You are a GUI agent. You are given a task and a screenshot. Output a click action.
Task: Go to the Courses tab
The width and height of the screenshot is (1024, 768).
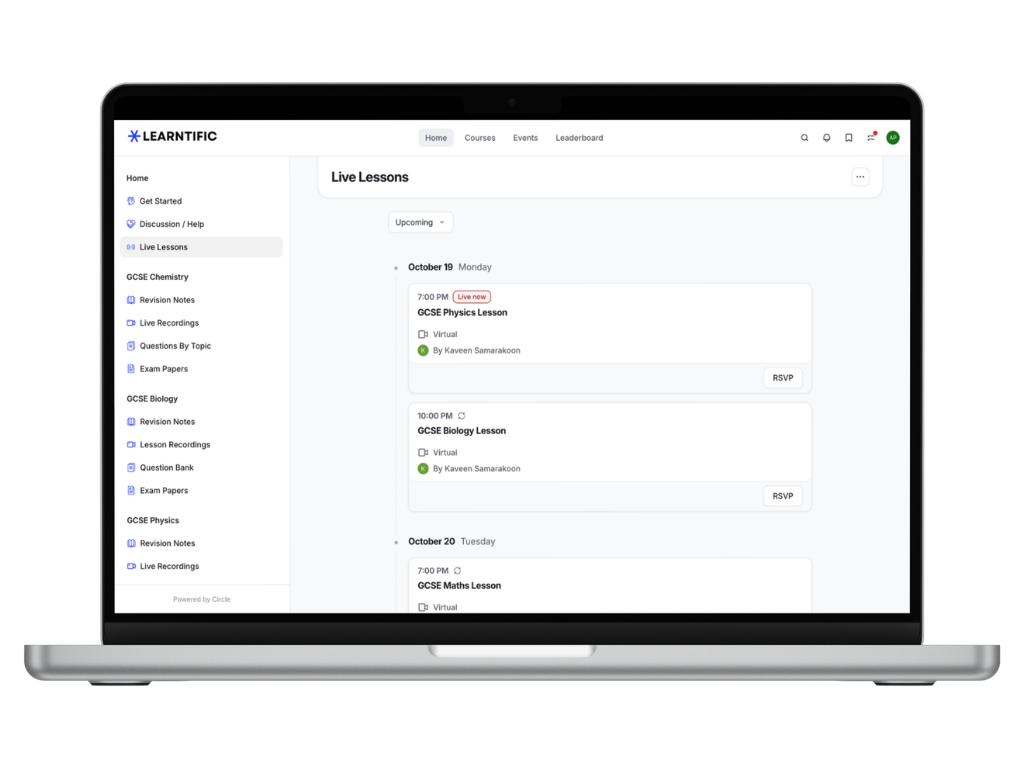tap(480, 138)
